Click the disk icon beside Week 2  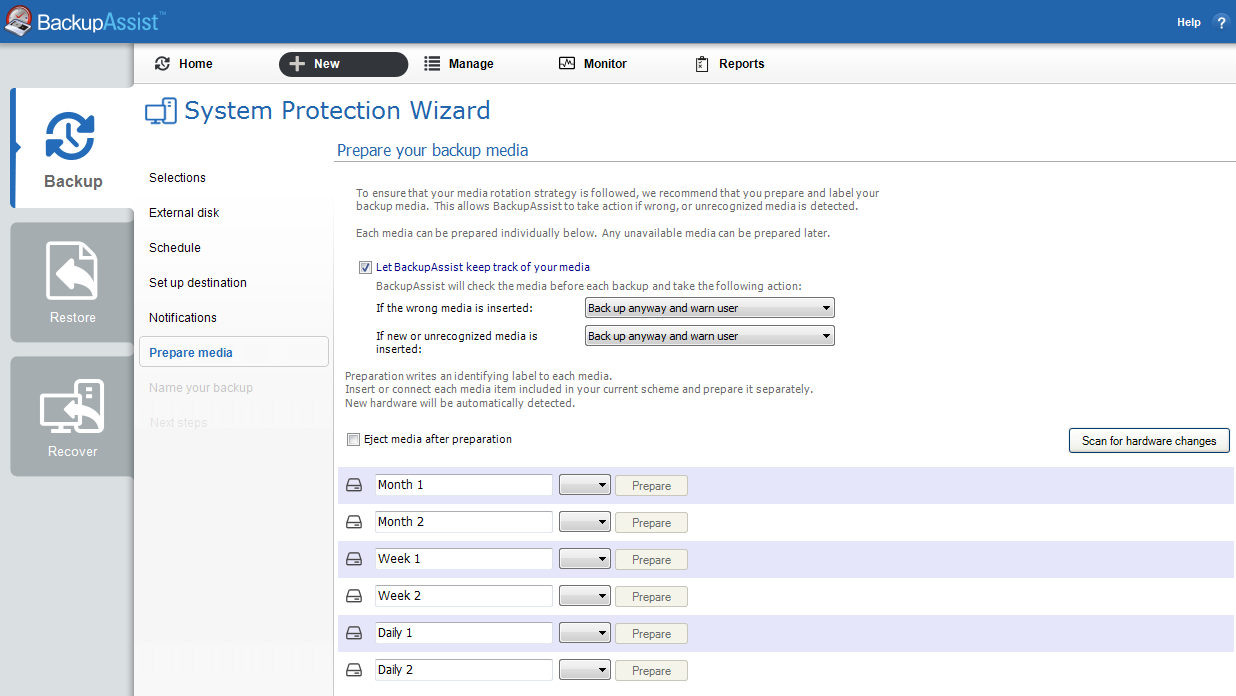(x=354, y=596)
